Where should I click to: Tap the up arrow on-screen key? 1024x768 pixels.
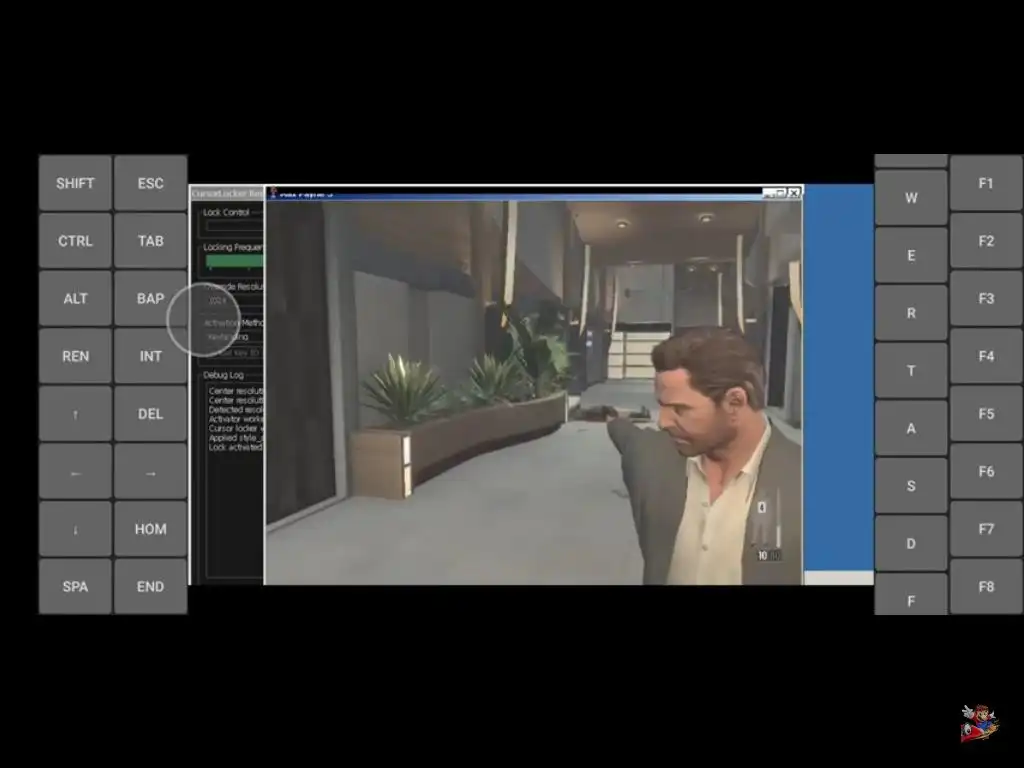[75, 414]
